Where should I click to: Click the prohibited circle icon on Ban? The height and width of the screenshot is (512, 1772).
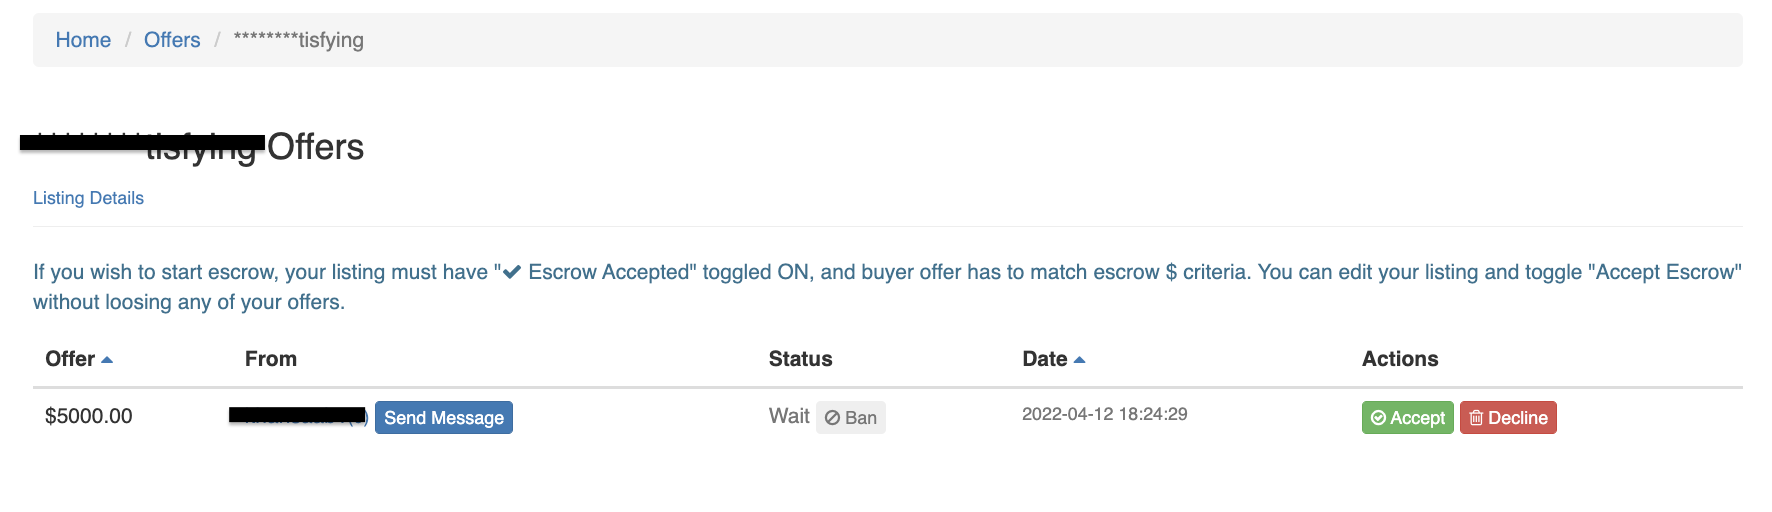click(x=832, y=418)
